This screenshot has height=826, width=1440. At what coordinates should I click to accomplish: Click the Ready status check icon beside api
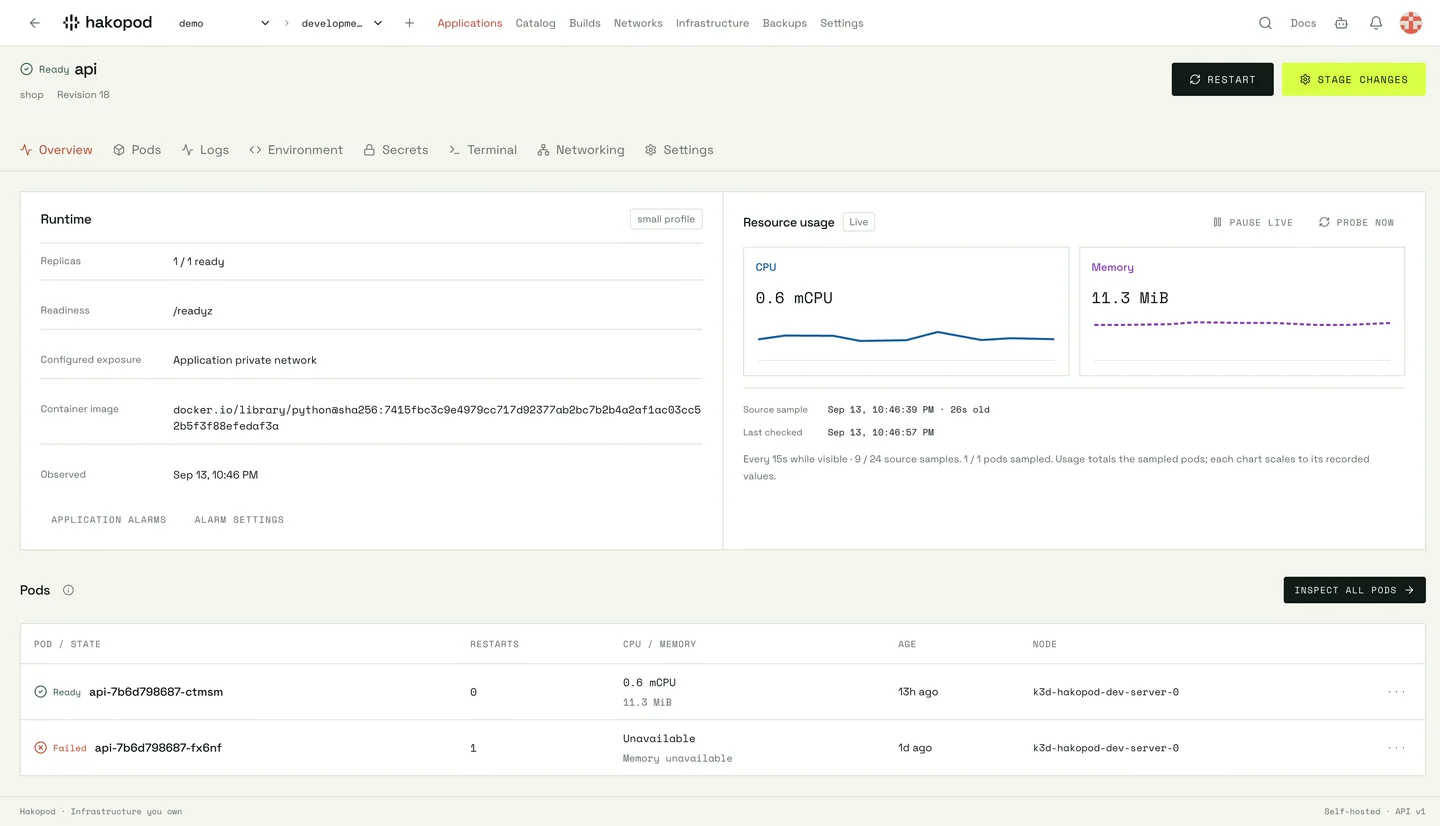tap(26, 69)
